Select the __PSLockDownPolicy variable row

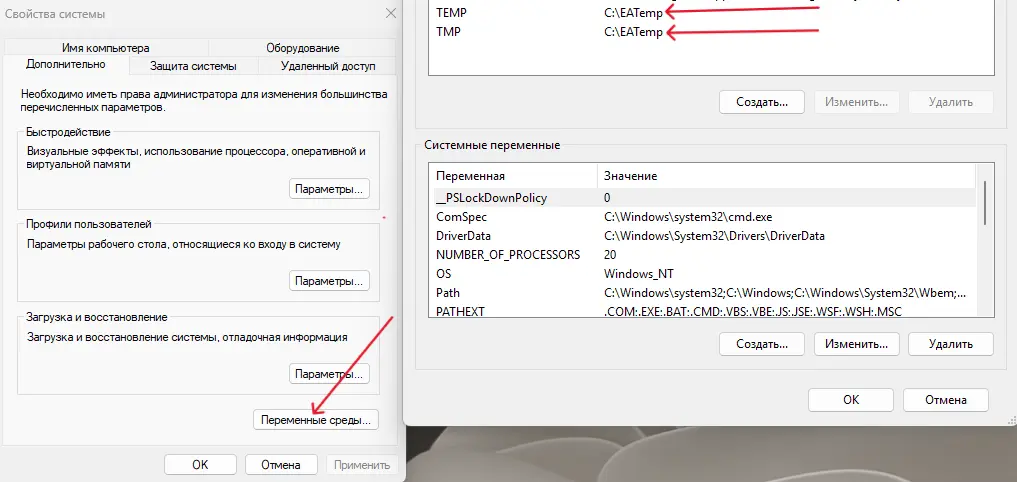[x=702, y=197]
